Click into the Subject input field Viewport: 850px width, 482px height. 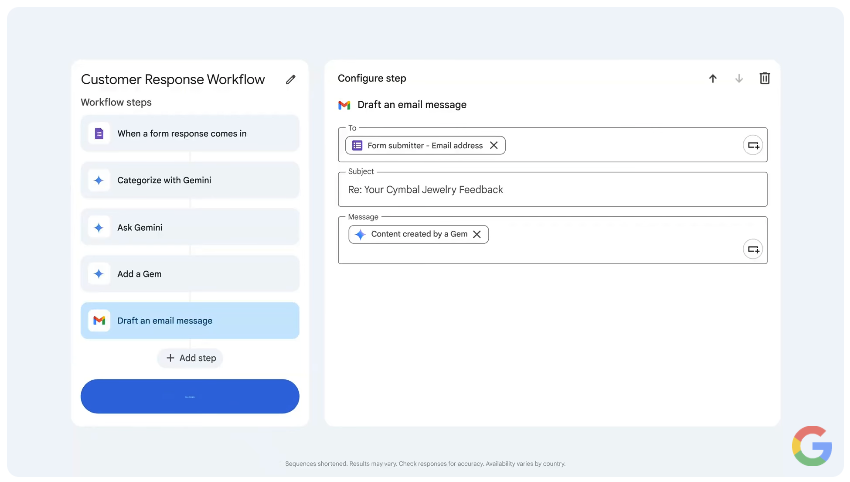[x=552, y=190]
